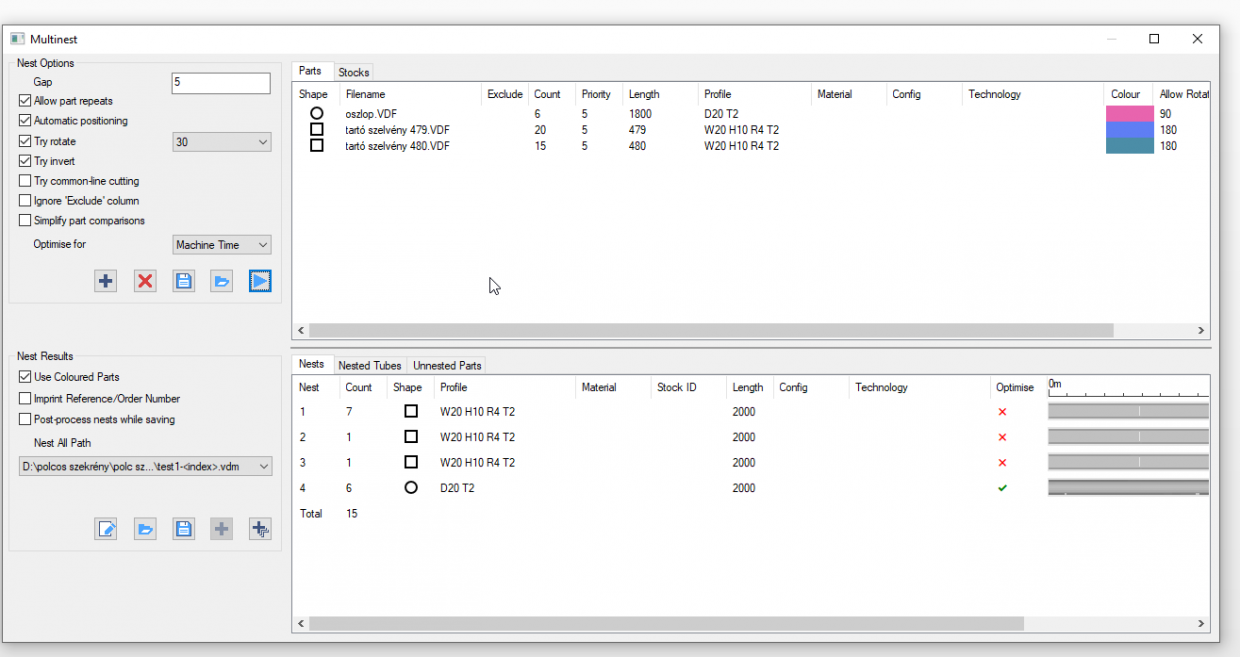Open the Try rotate angle dropdown
This screenshot has height=657, width=1240.
[x=221, y=142]
